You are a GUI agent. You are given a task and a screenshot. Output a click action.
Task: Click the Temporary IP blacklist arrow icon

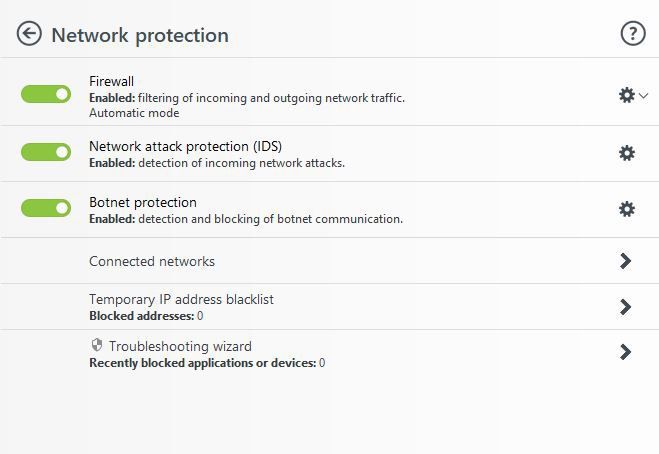pyautogui.click(x=625, y=307)
